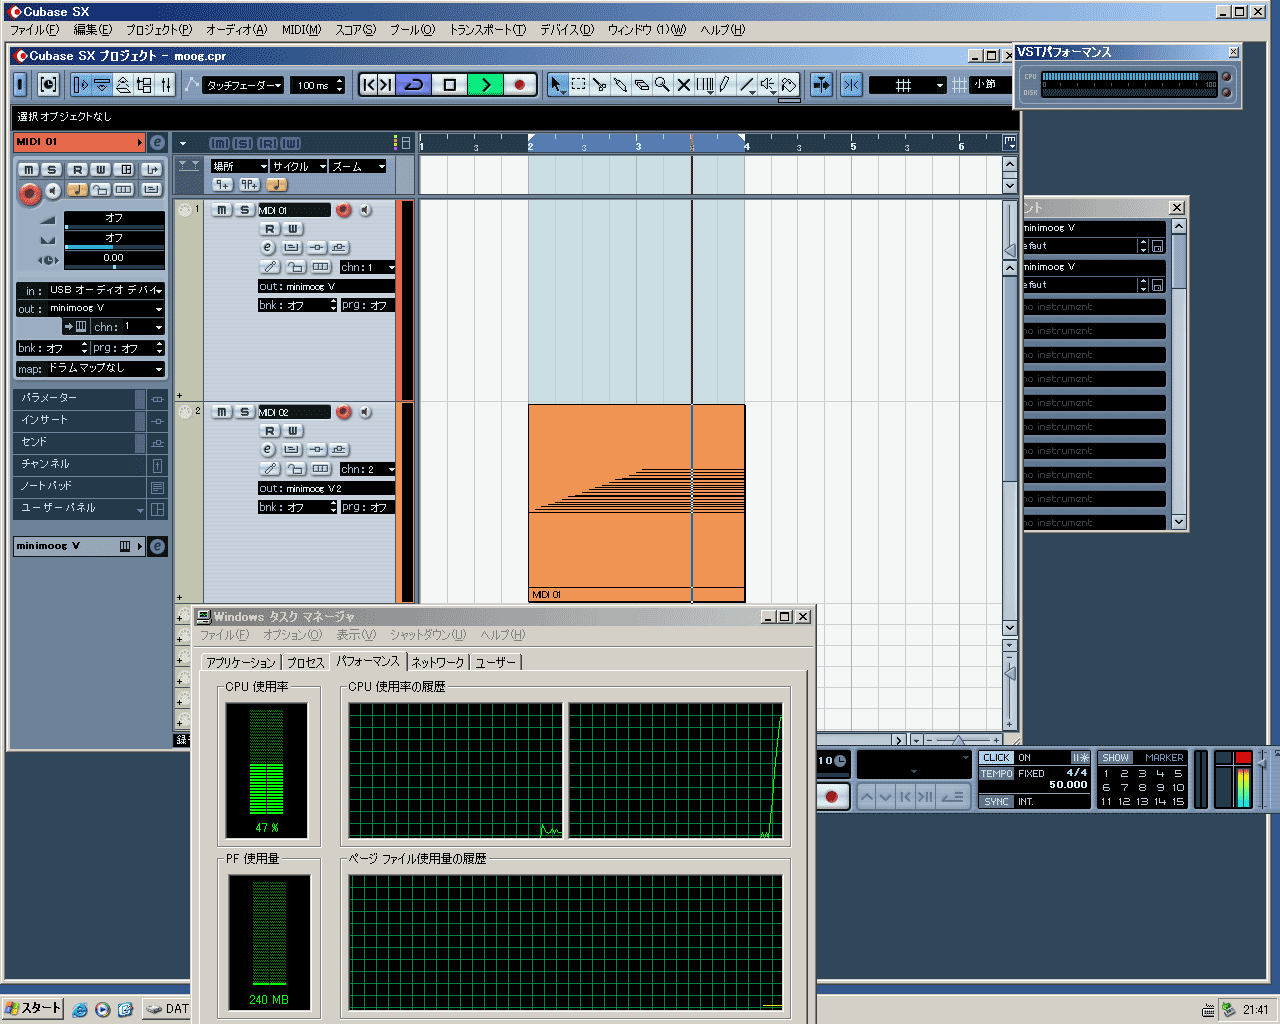Click the orange MIDI part in MIDI 02 track

pyautogui.click(x=636, y=503)
